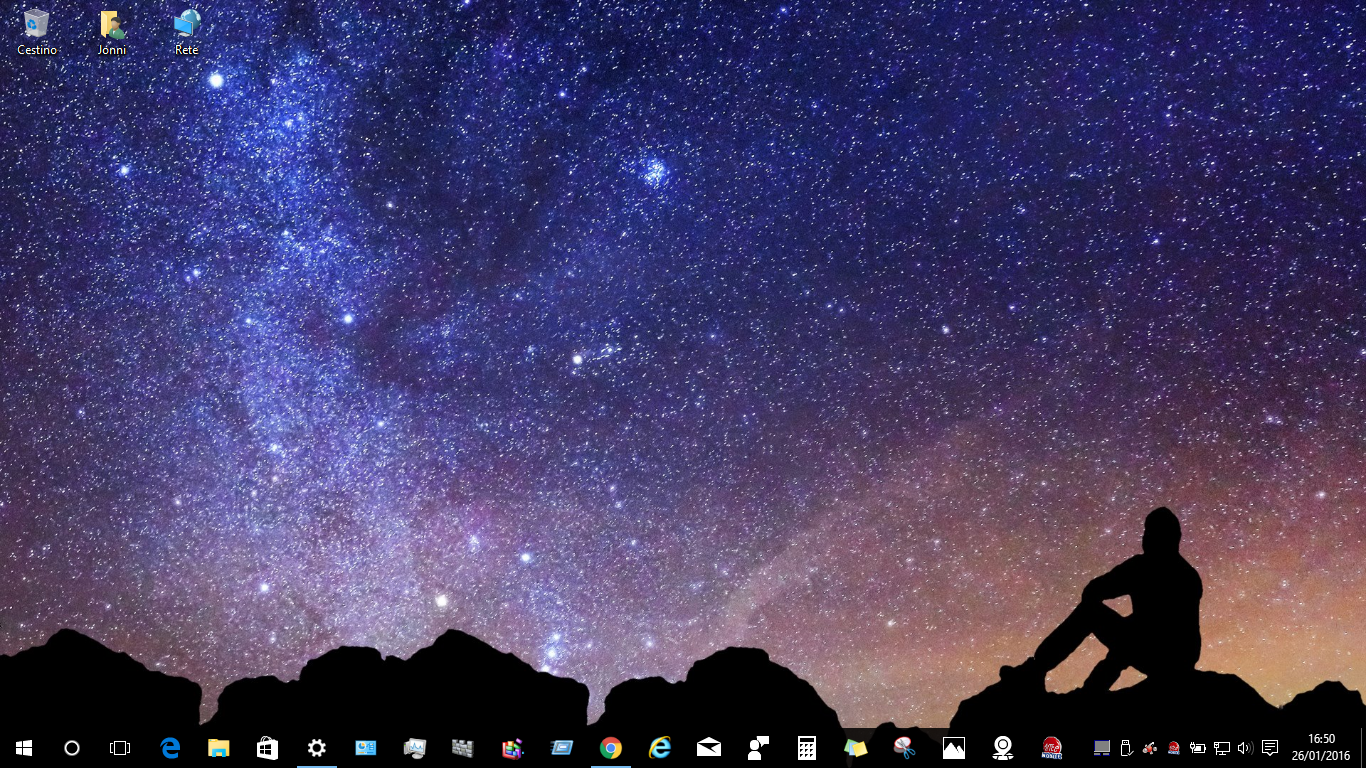Open Internet Explorer
Screen dimensions: 1366x768
658,748
